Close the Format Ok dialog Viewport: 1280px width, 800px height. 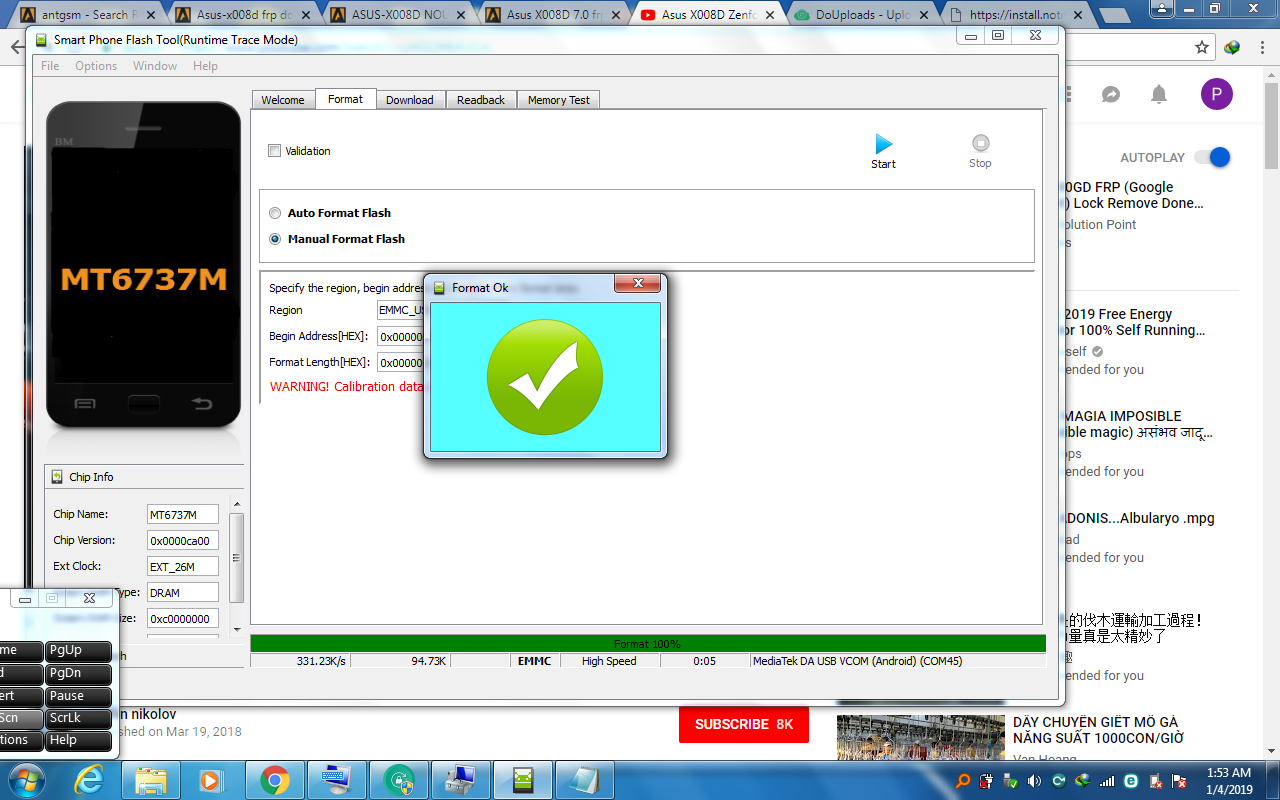pyautogui.click(x=637, y=284)
